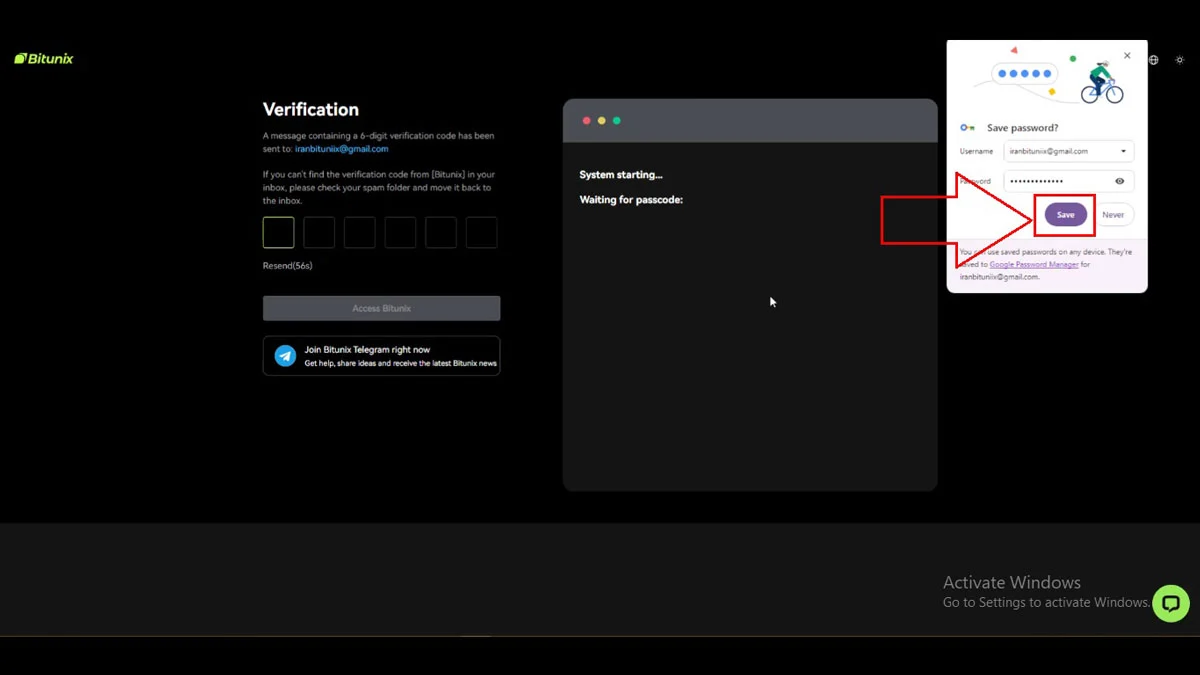
Task: Click the Save password button
Action: click(x=1065, y=215)
